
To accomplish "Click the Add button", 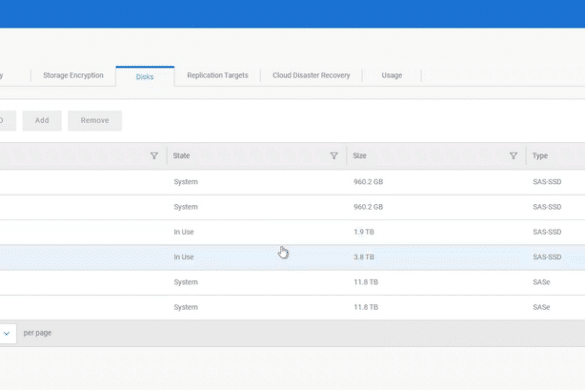I will [42, 121].
